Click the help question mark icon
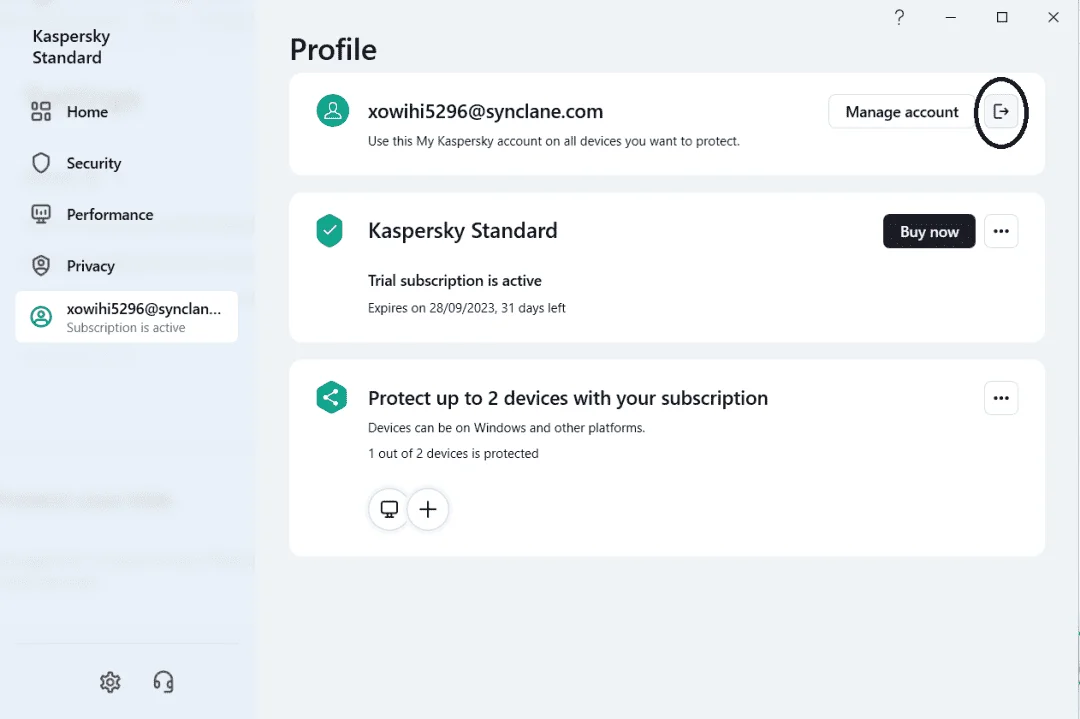The height and width of the screenshot is (719, 1080). (899, 17)
